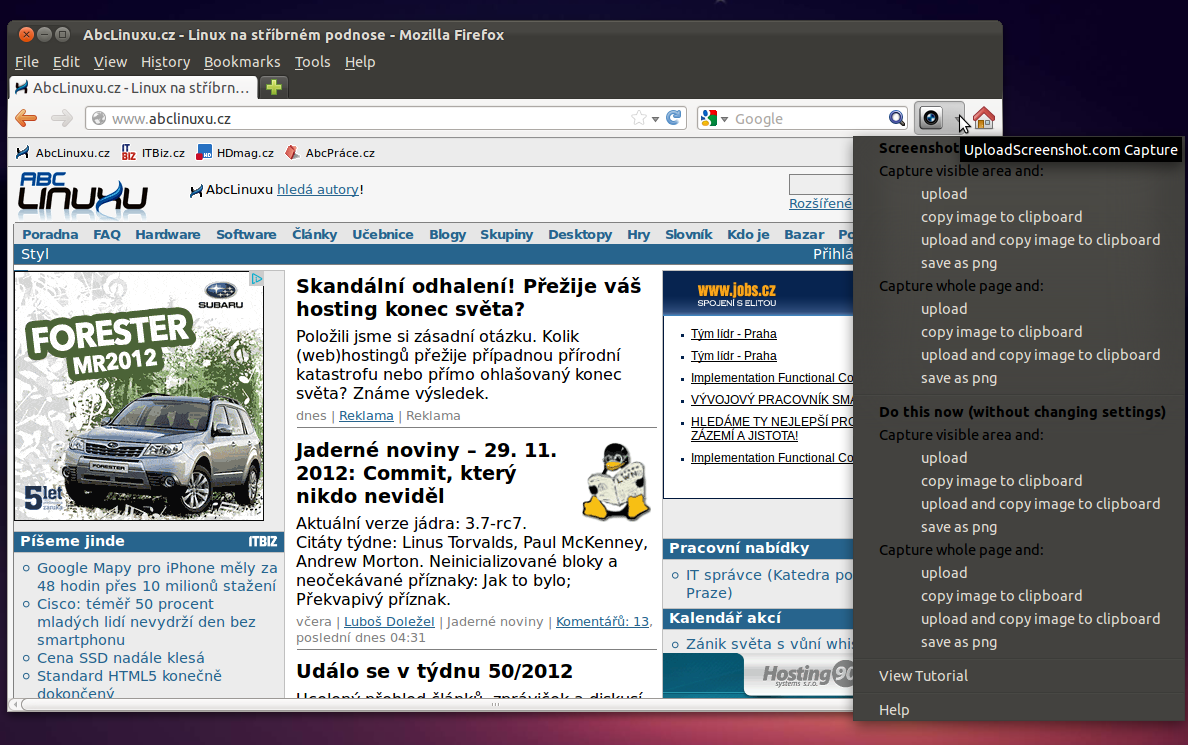Click the Google search engine icon
Viewport: 1188px width, 745px height.
click(x=708, y=118)
